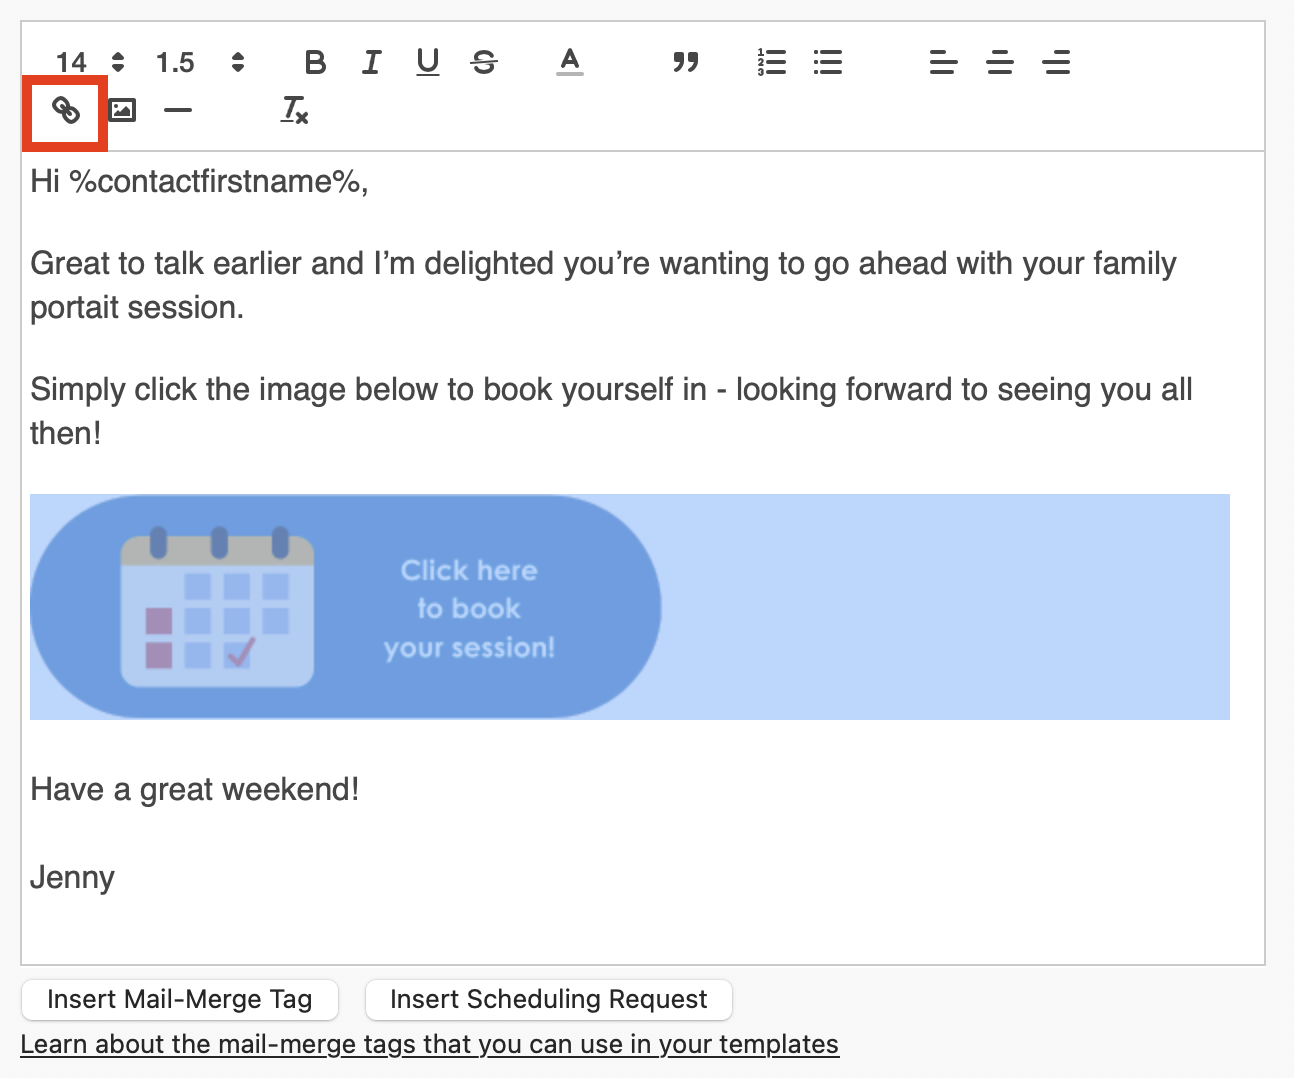Adjust font size using the stepper arrows

point(117,62)
